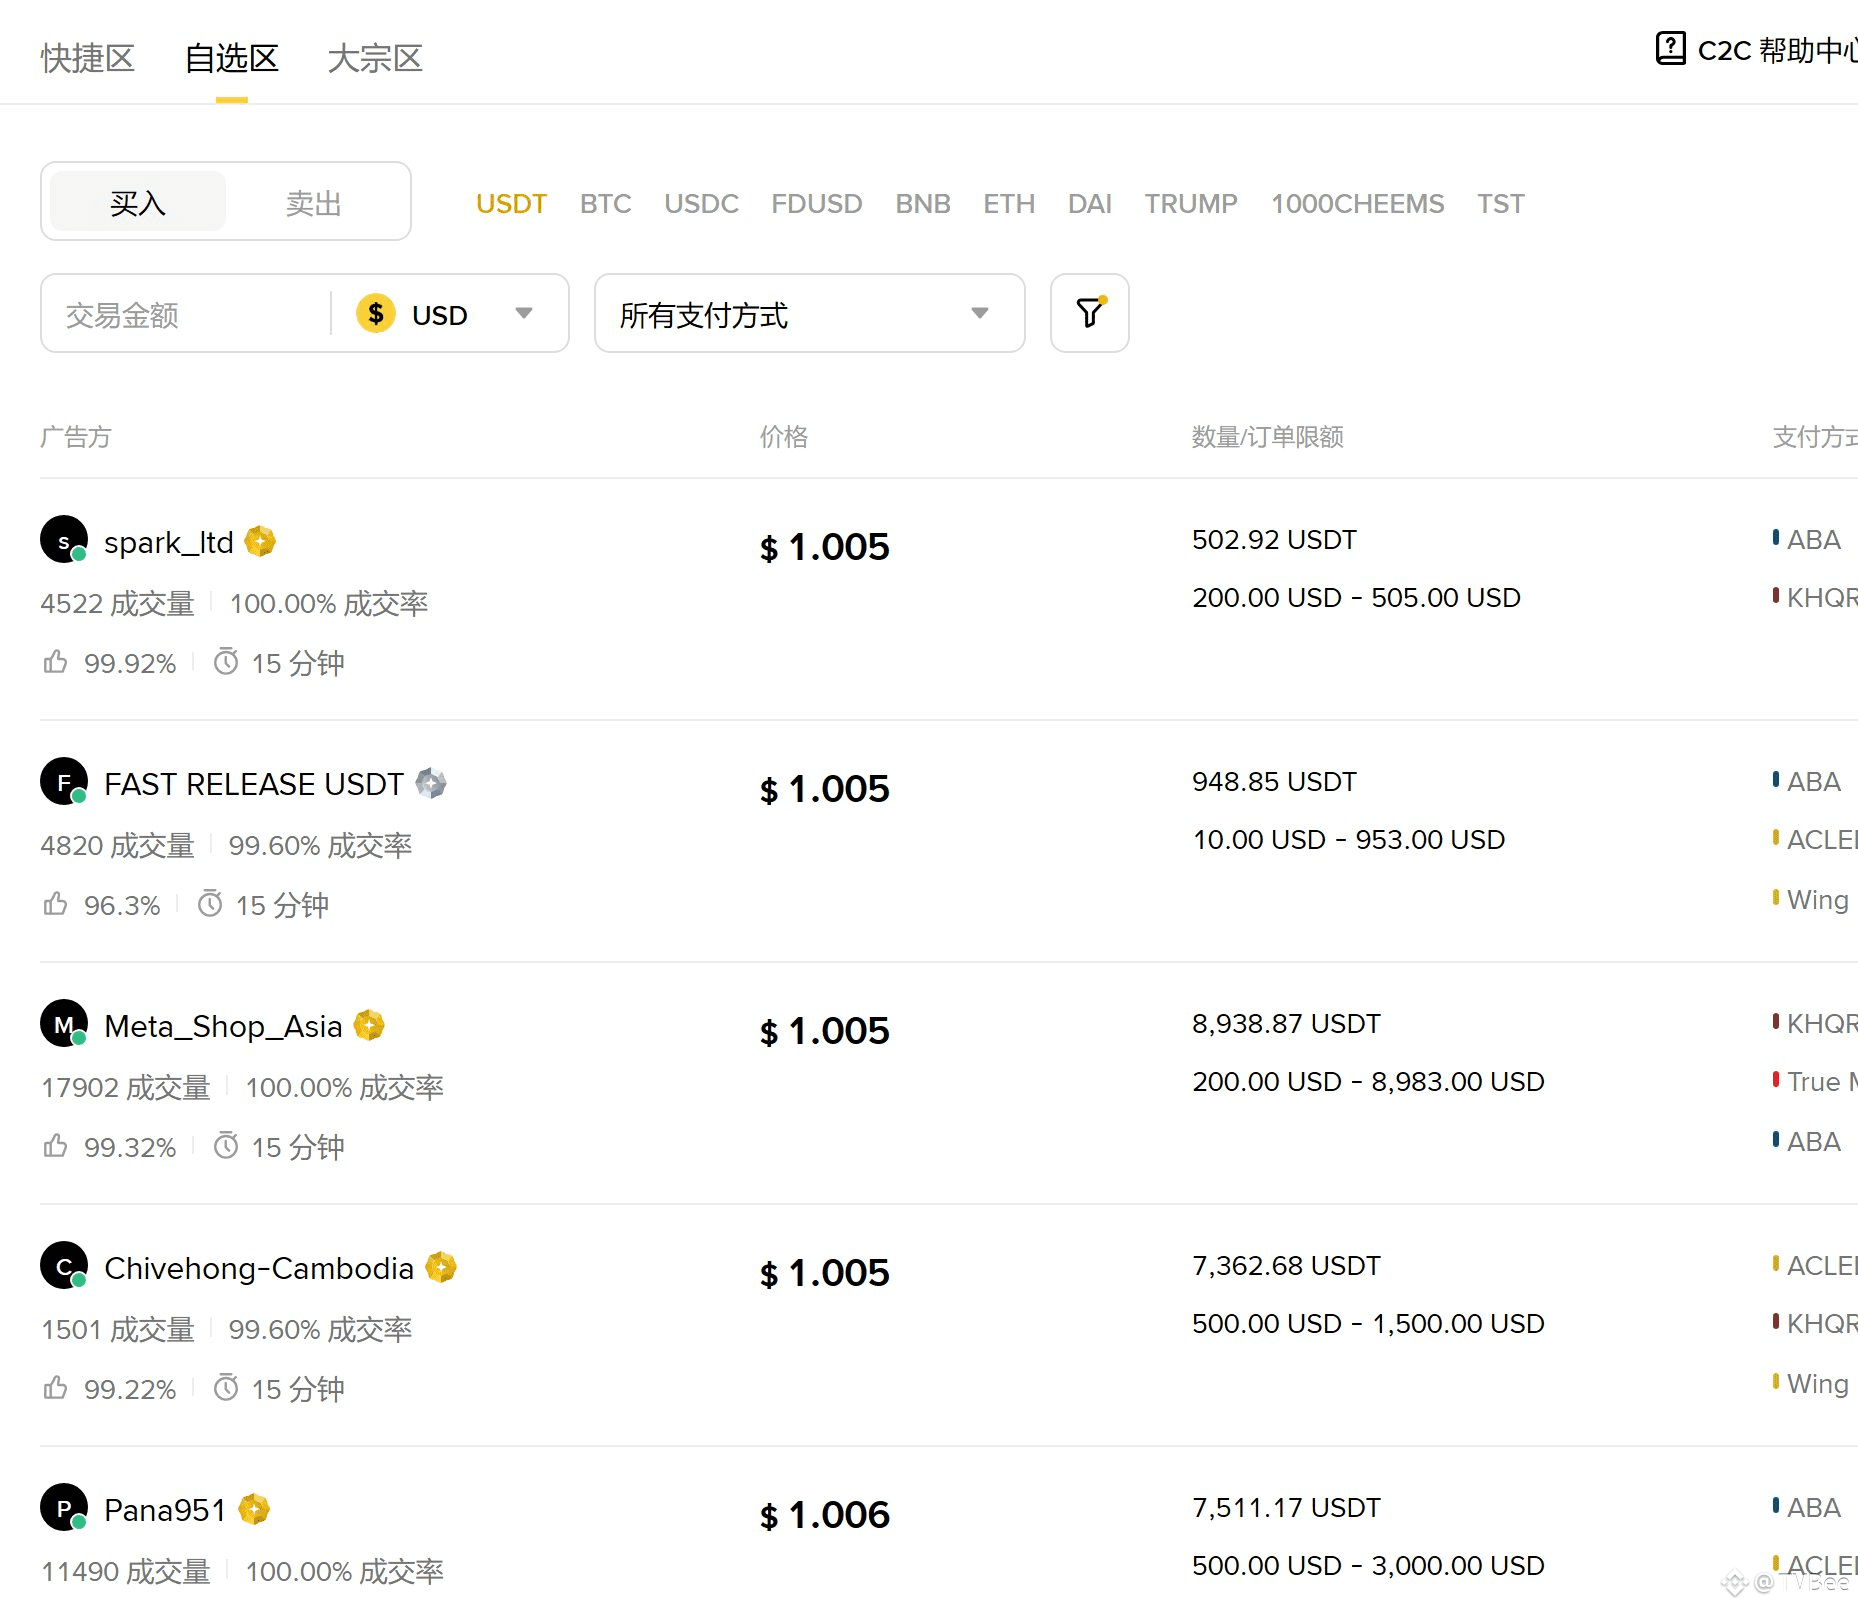Click the 交易金额 amount input field

point(185,315)
